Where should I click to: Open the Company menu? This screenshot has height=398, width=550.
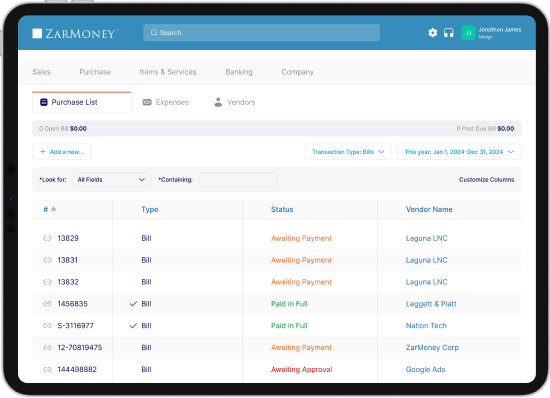pos(297,72)
